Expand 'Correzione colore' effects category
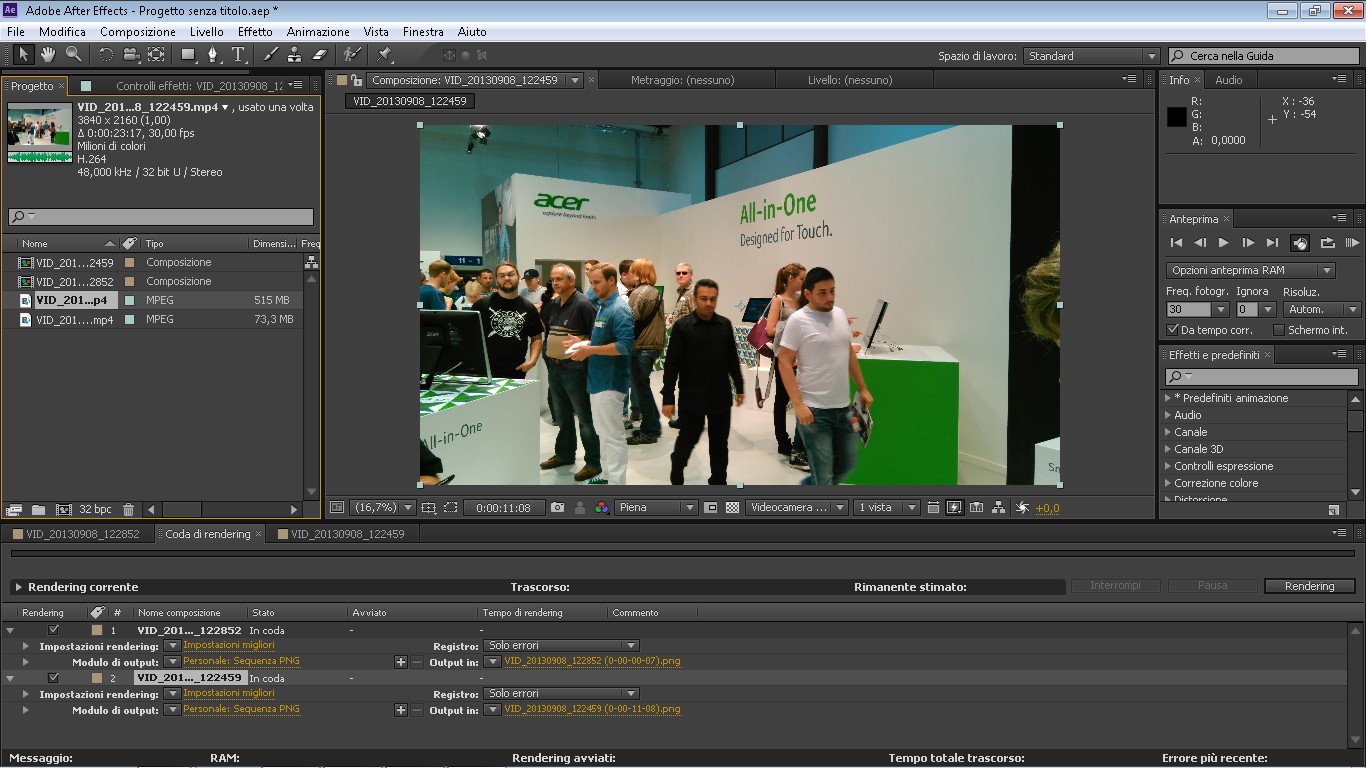The width and height of the screenshot is (1366, 768). (x=1168, y=483)
